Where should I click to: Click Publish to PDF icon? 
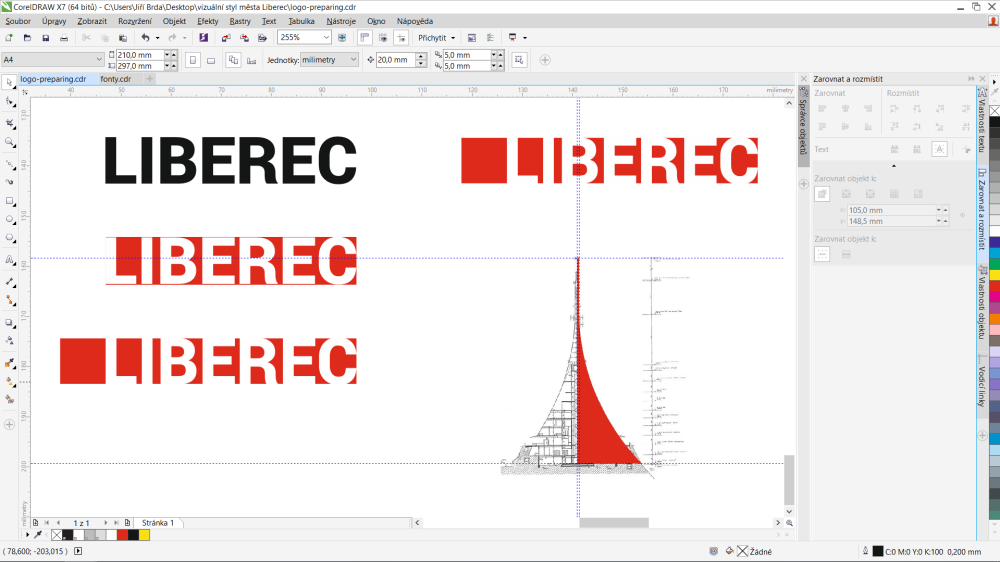tap(262, 38)
